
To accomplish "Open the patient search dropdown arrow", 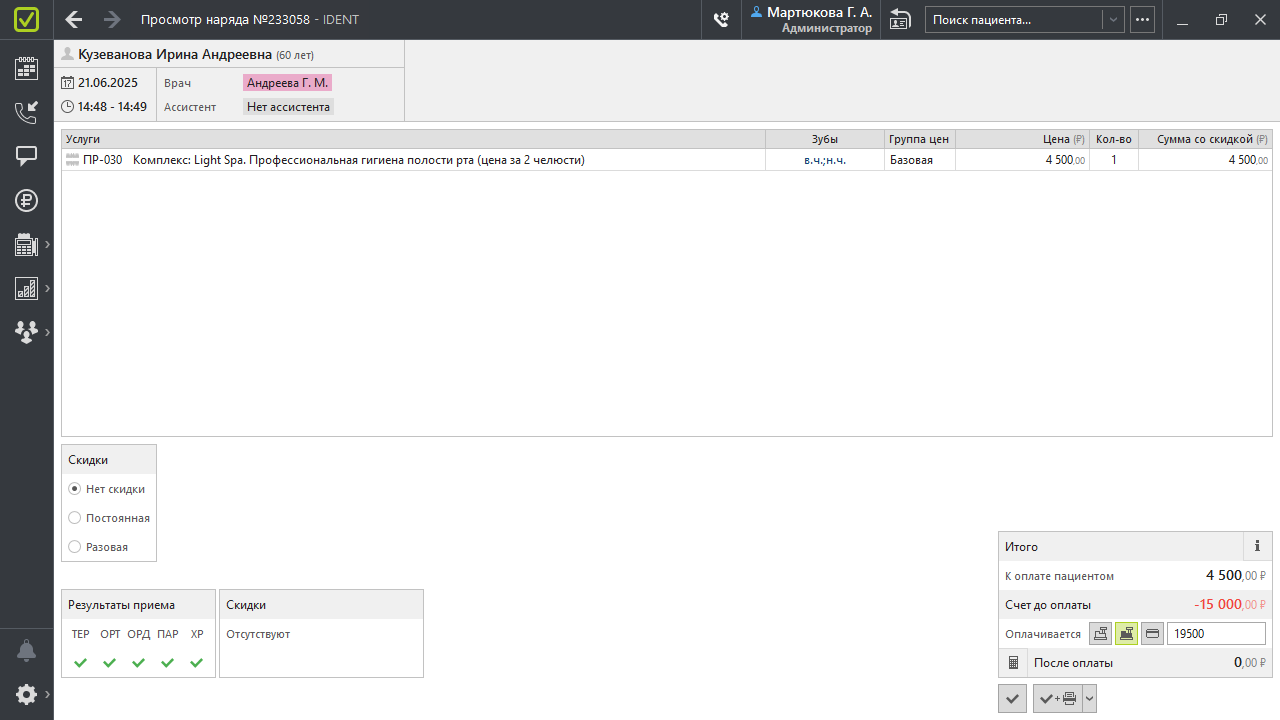I will (1113, 20).
